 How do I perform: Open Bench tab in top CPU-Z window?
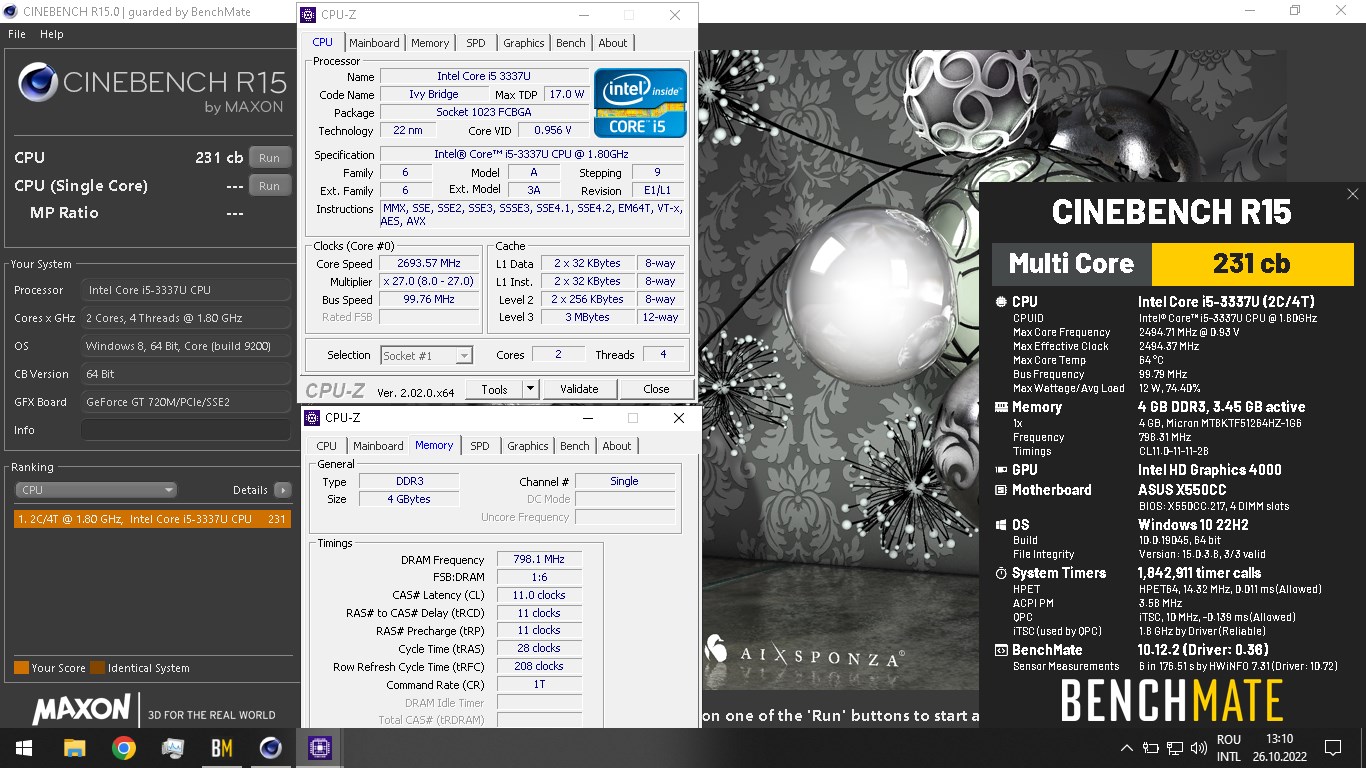(571, 43)
